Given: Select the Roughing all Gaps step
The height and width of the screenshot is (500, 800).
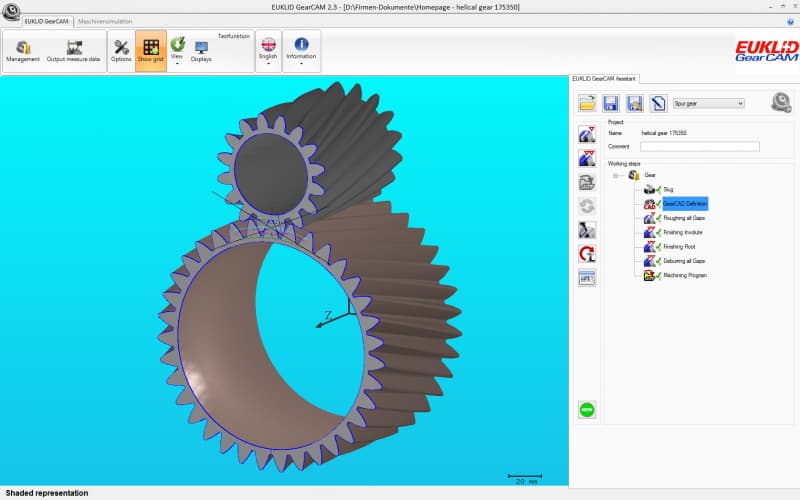Looking at the screenshot, I should pos(684,218).
